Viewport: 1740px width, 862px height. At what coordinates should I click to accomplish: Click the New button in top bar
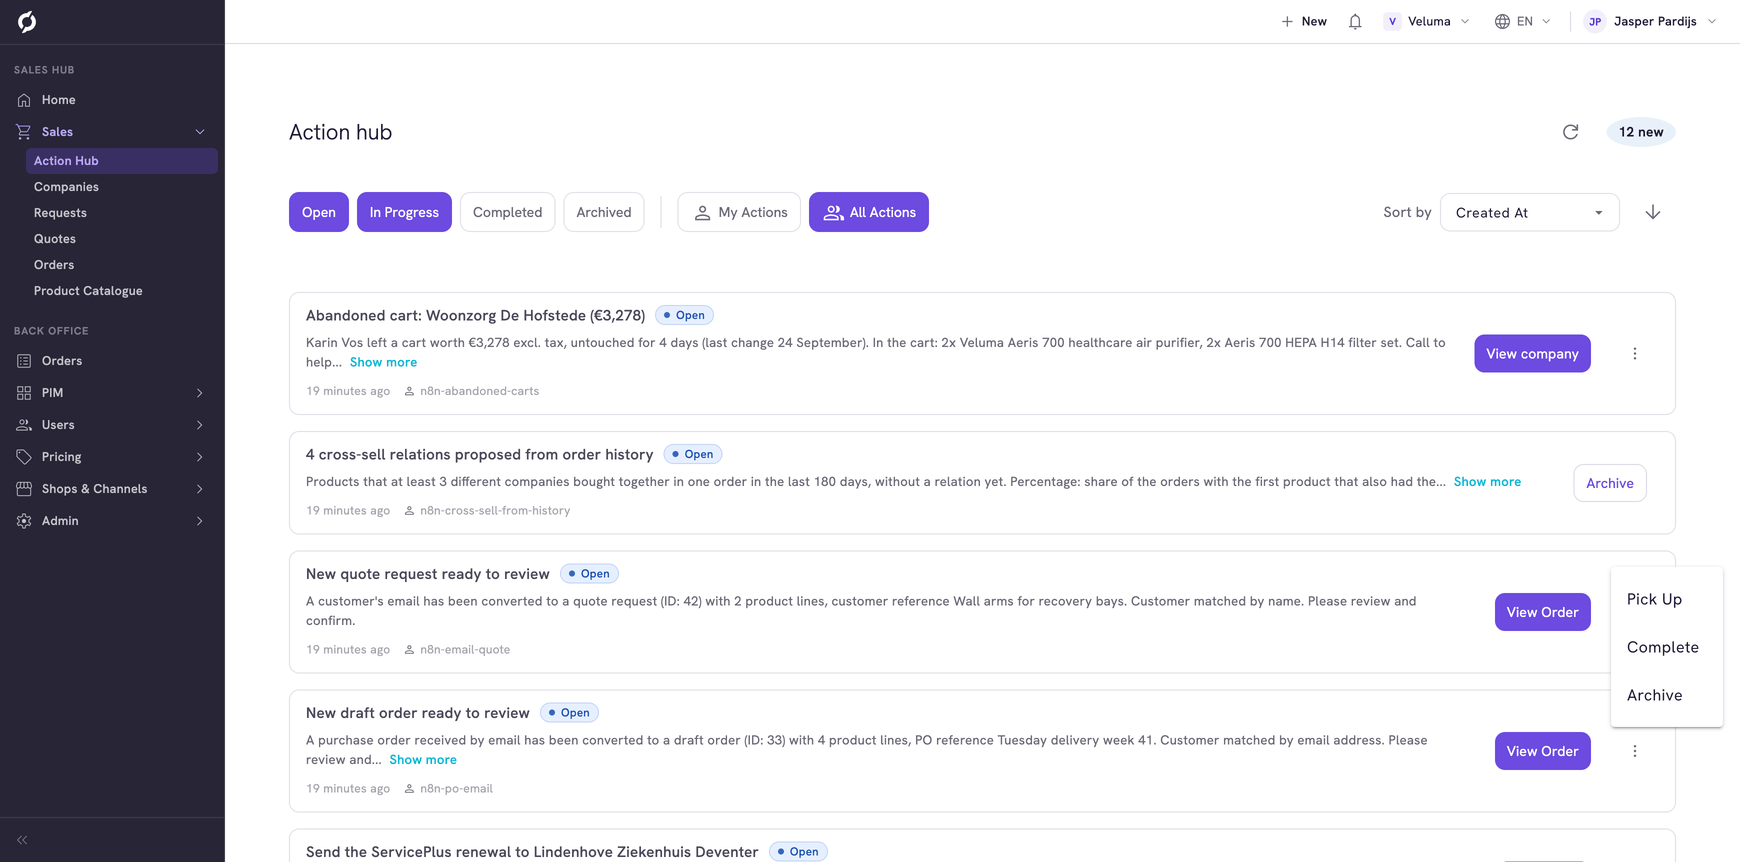coord(1304,21)
